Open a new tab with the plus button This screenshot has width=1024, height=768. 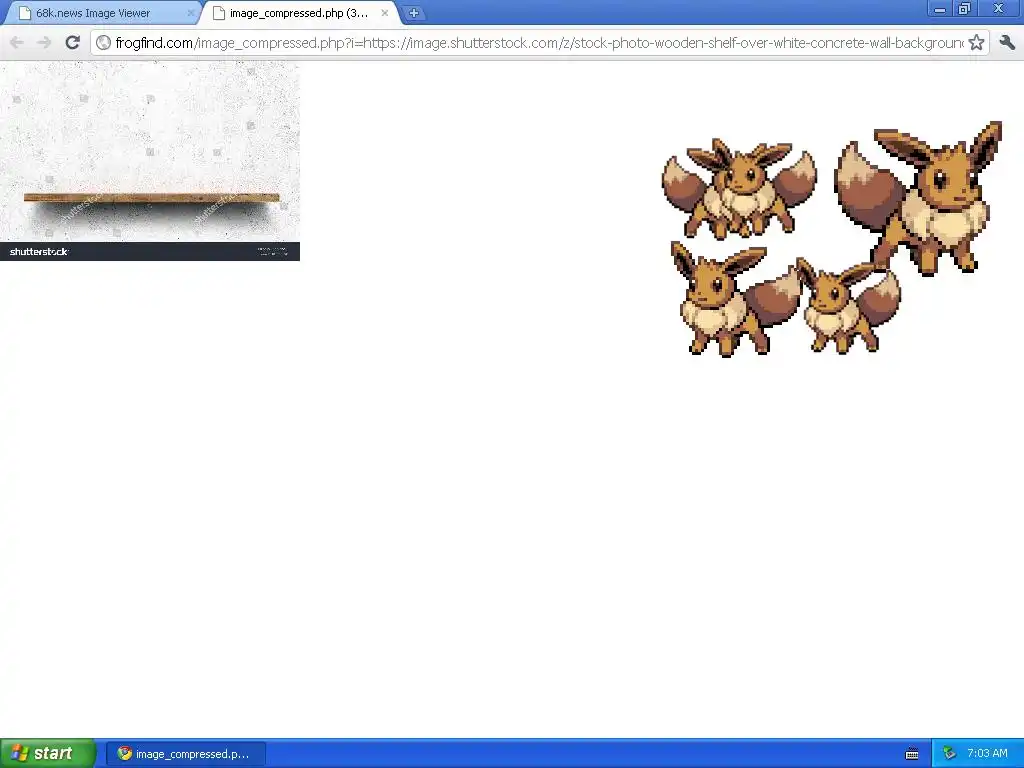(x=413, y=12)
